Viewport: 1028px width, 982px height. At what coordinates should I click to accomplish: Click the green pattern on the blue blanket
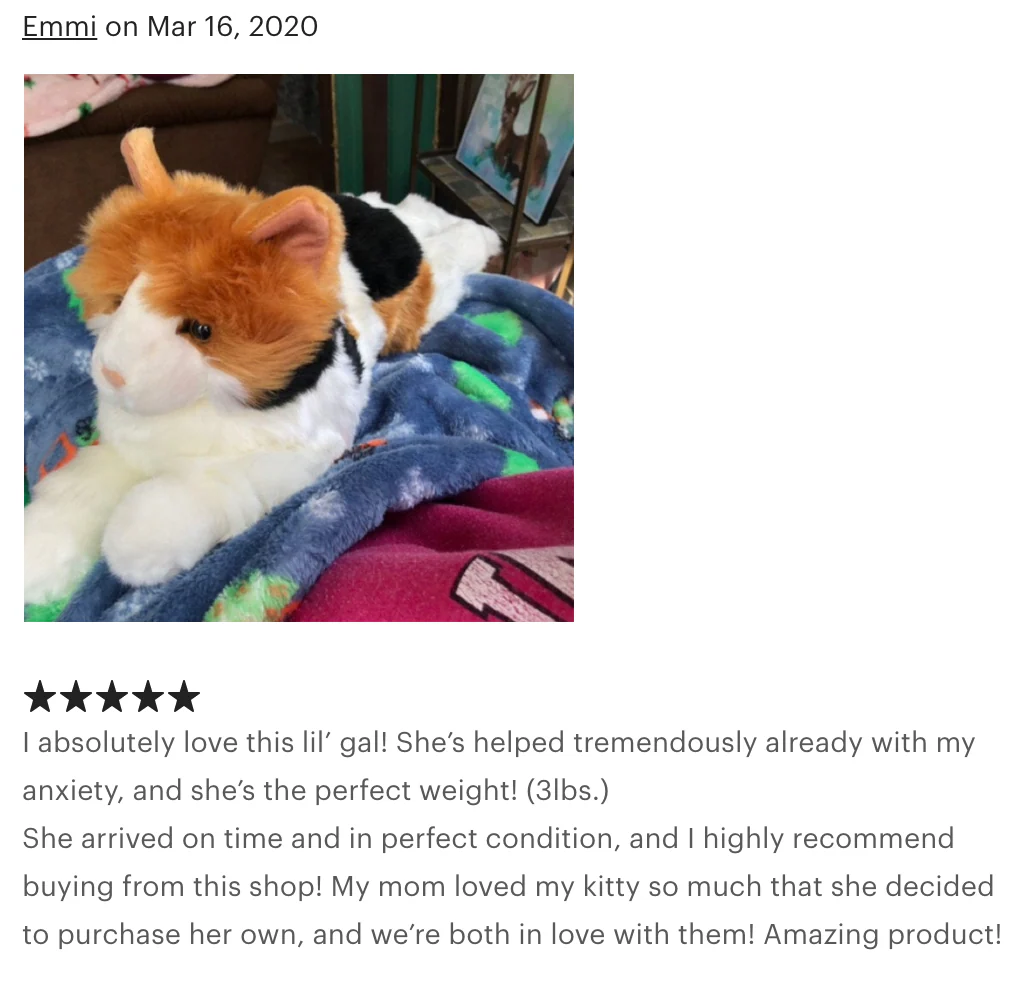point(482,385)
